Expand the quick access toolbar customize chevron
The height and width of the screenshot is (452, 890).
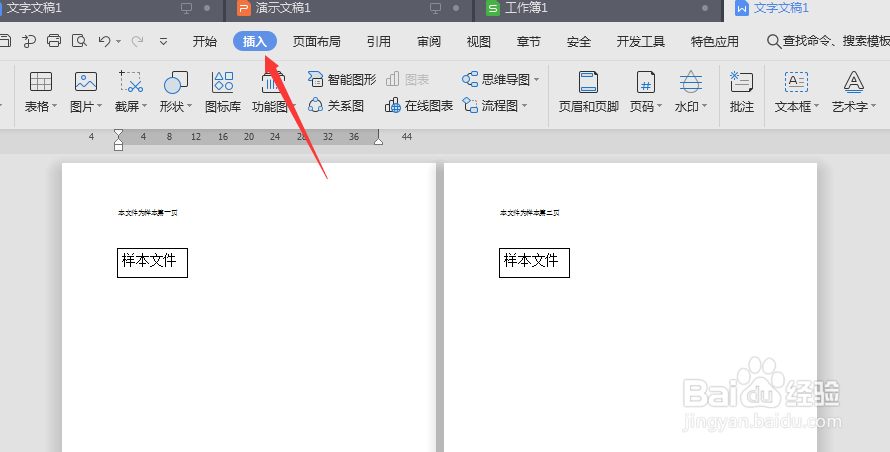tap(163, 41)
